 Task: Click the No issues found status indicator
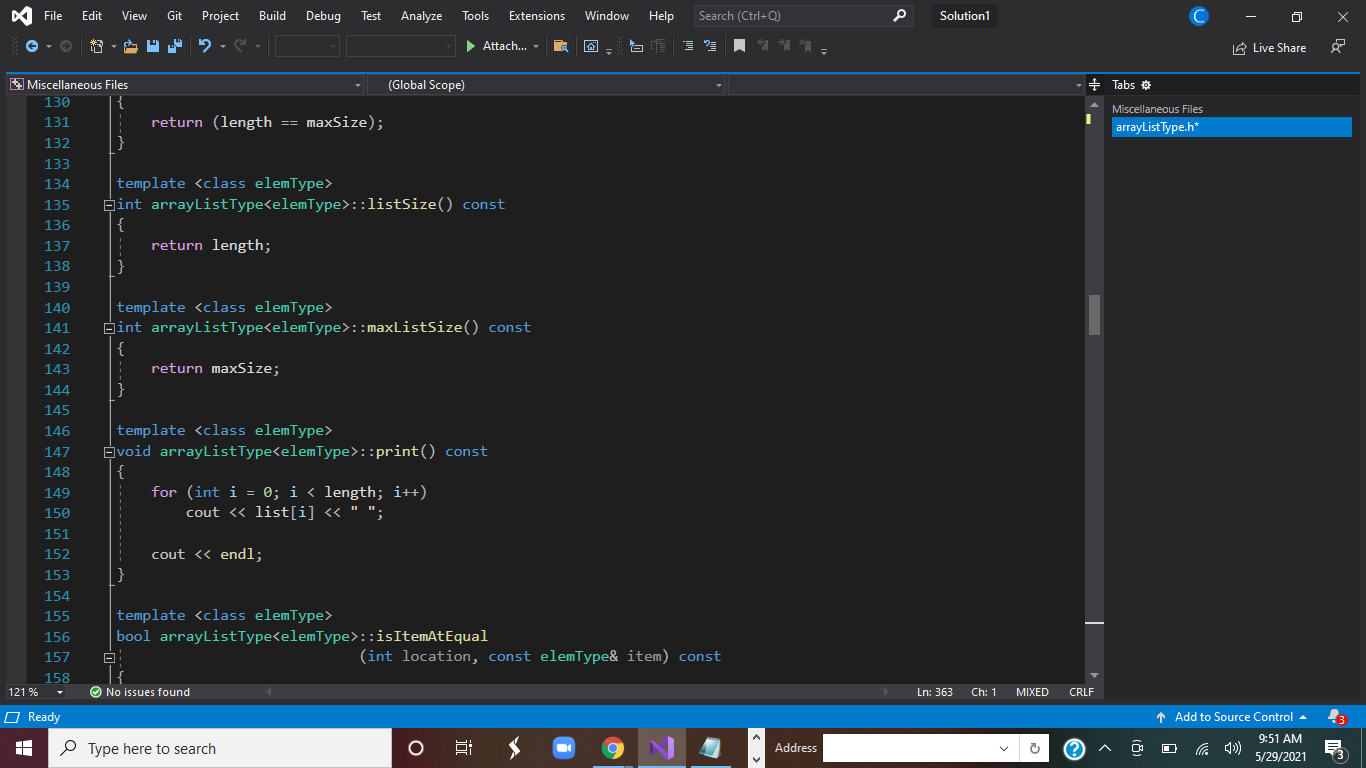click(140, 691)
